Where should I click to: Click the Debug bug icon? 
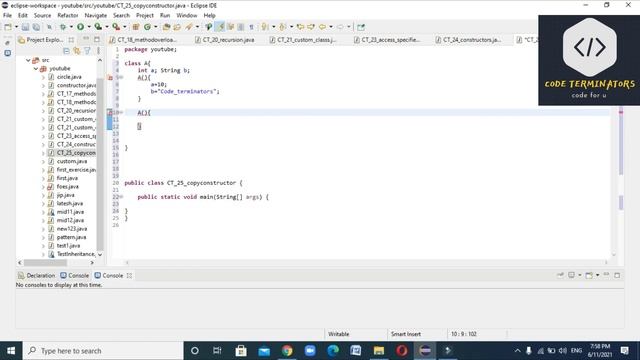click(63, 27)
